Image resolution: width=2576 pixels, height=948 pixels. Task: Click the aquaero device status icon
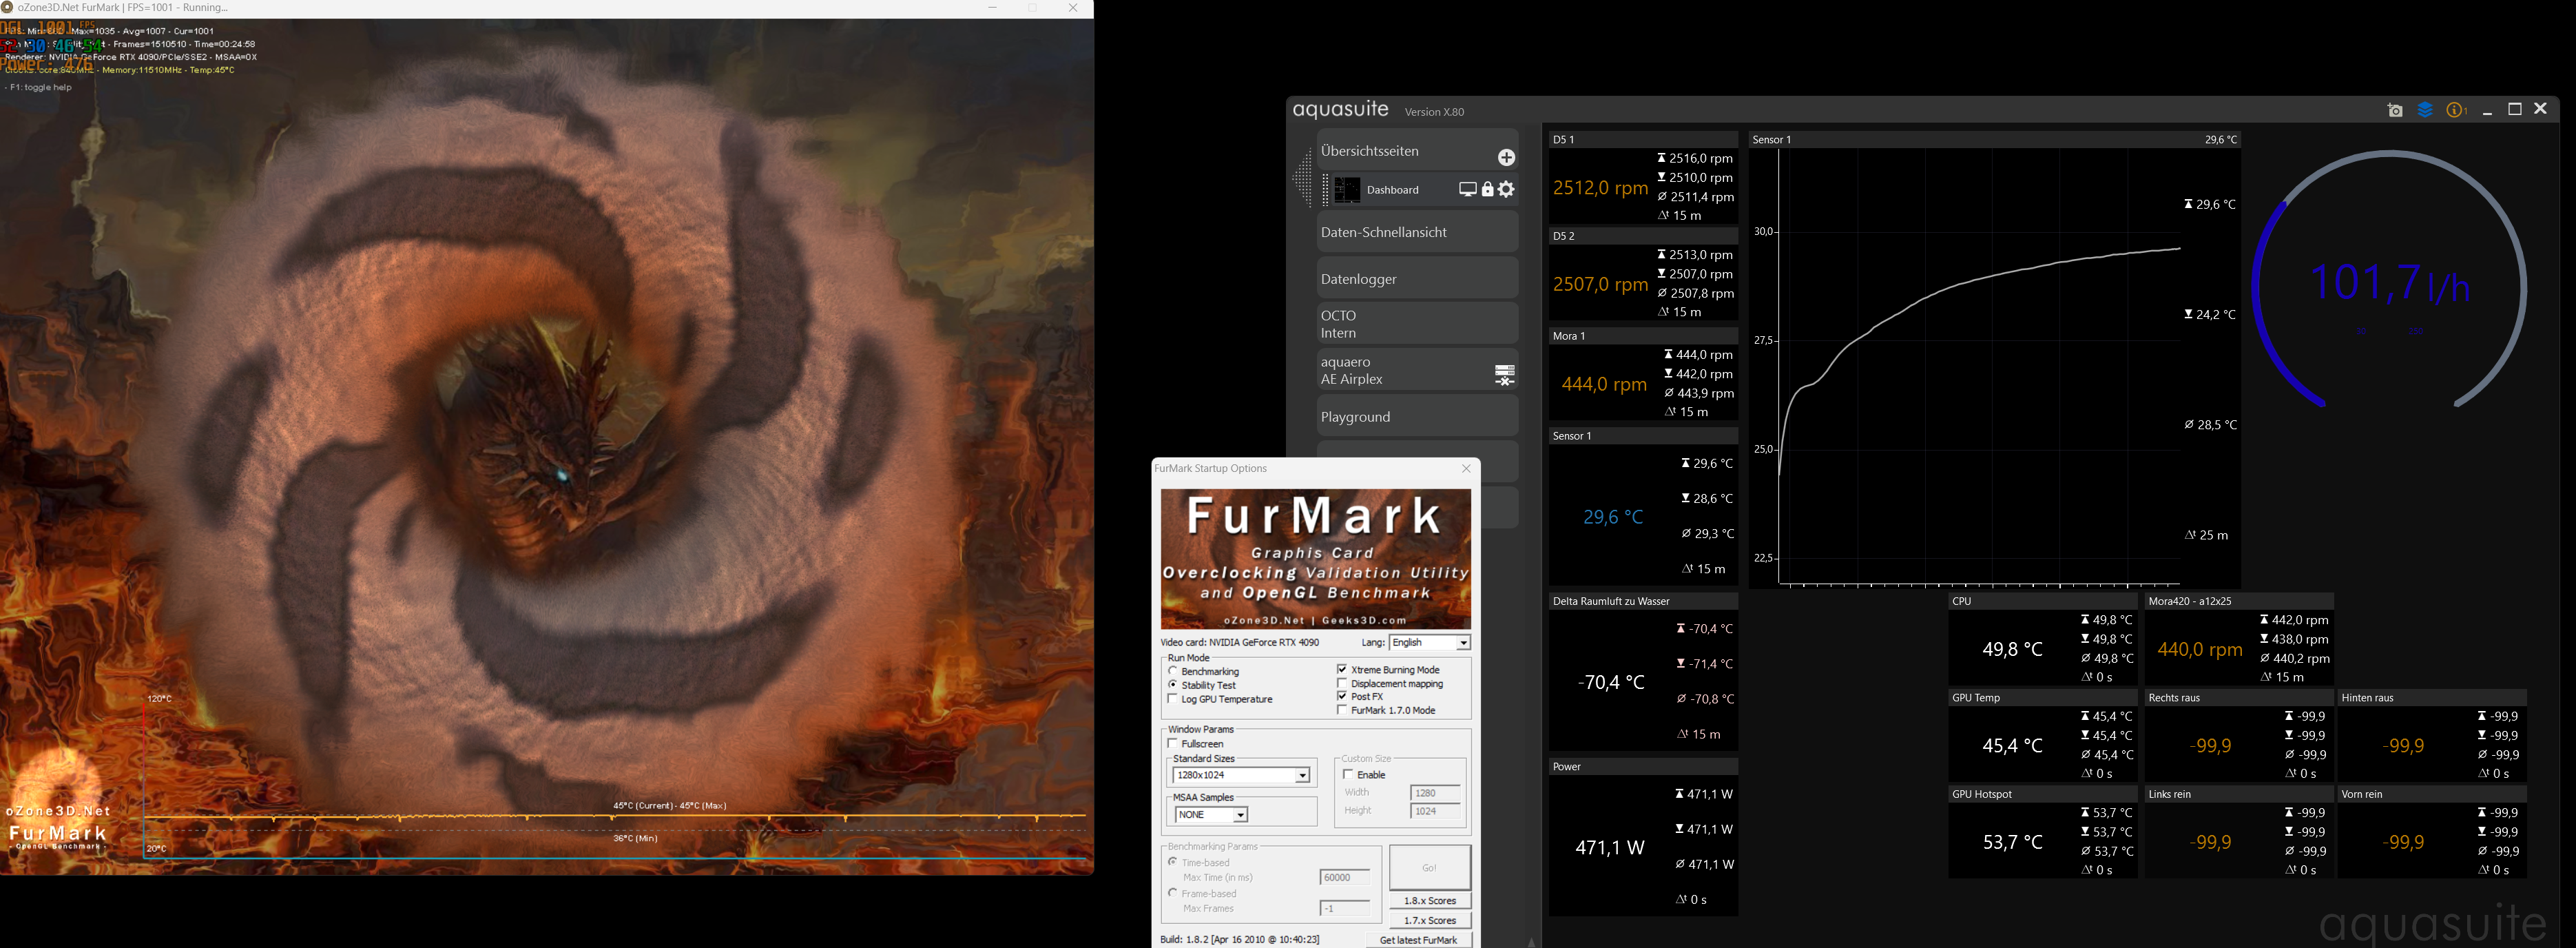(x=1504, y=375)
